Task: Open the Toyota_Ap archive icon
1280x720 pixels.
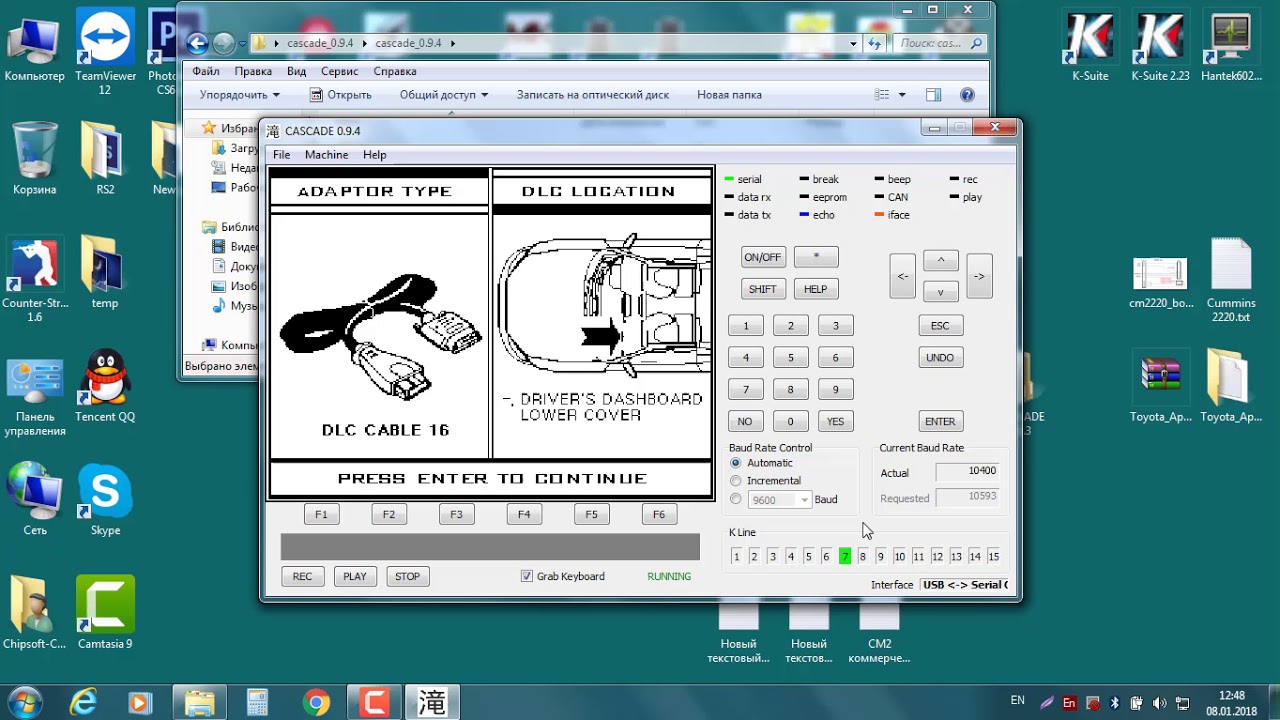Action: [x=1161, y=387]
